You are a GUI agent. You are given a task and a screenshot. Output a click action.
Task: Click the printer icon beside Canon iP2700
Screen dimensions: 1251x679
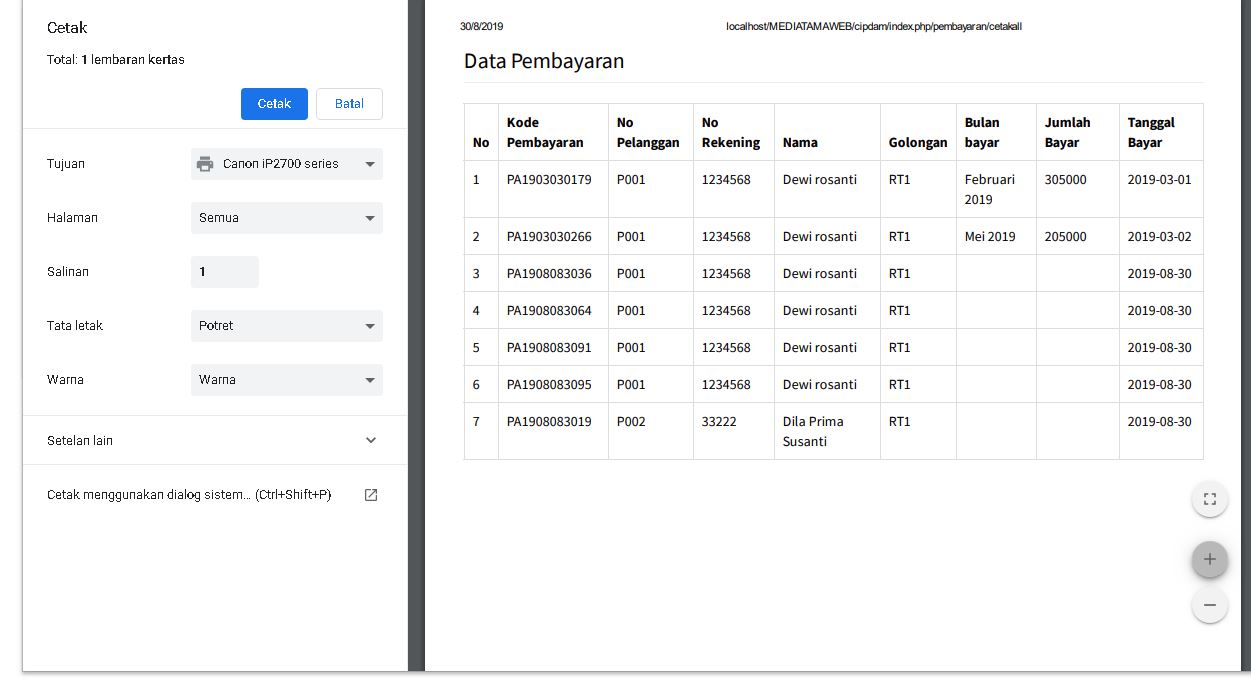click(x=205, y=164)
